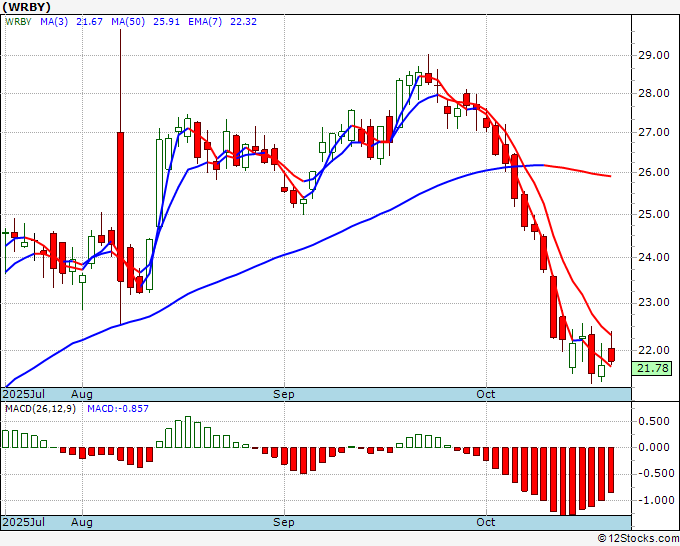Click the 0.000 MACD axis label
The image size is (680, 546).
[654, 447]
